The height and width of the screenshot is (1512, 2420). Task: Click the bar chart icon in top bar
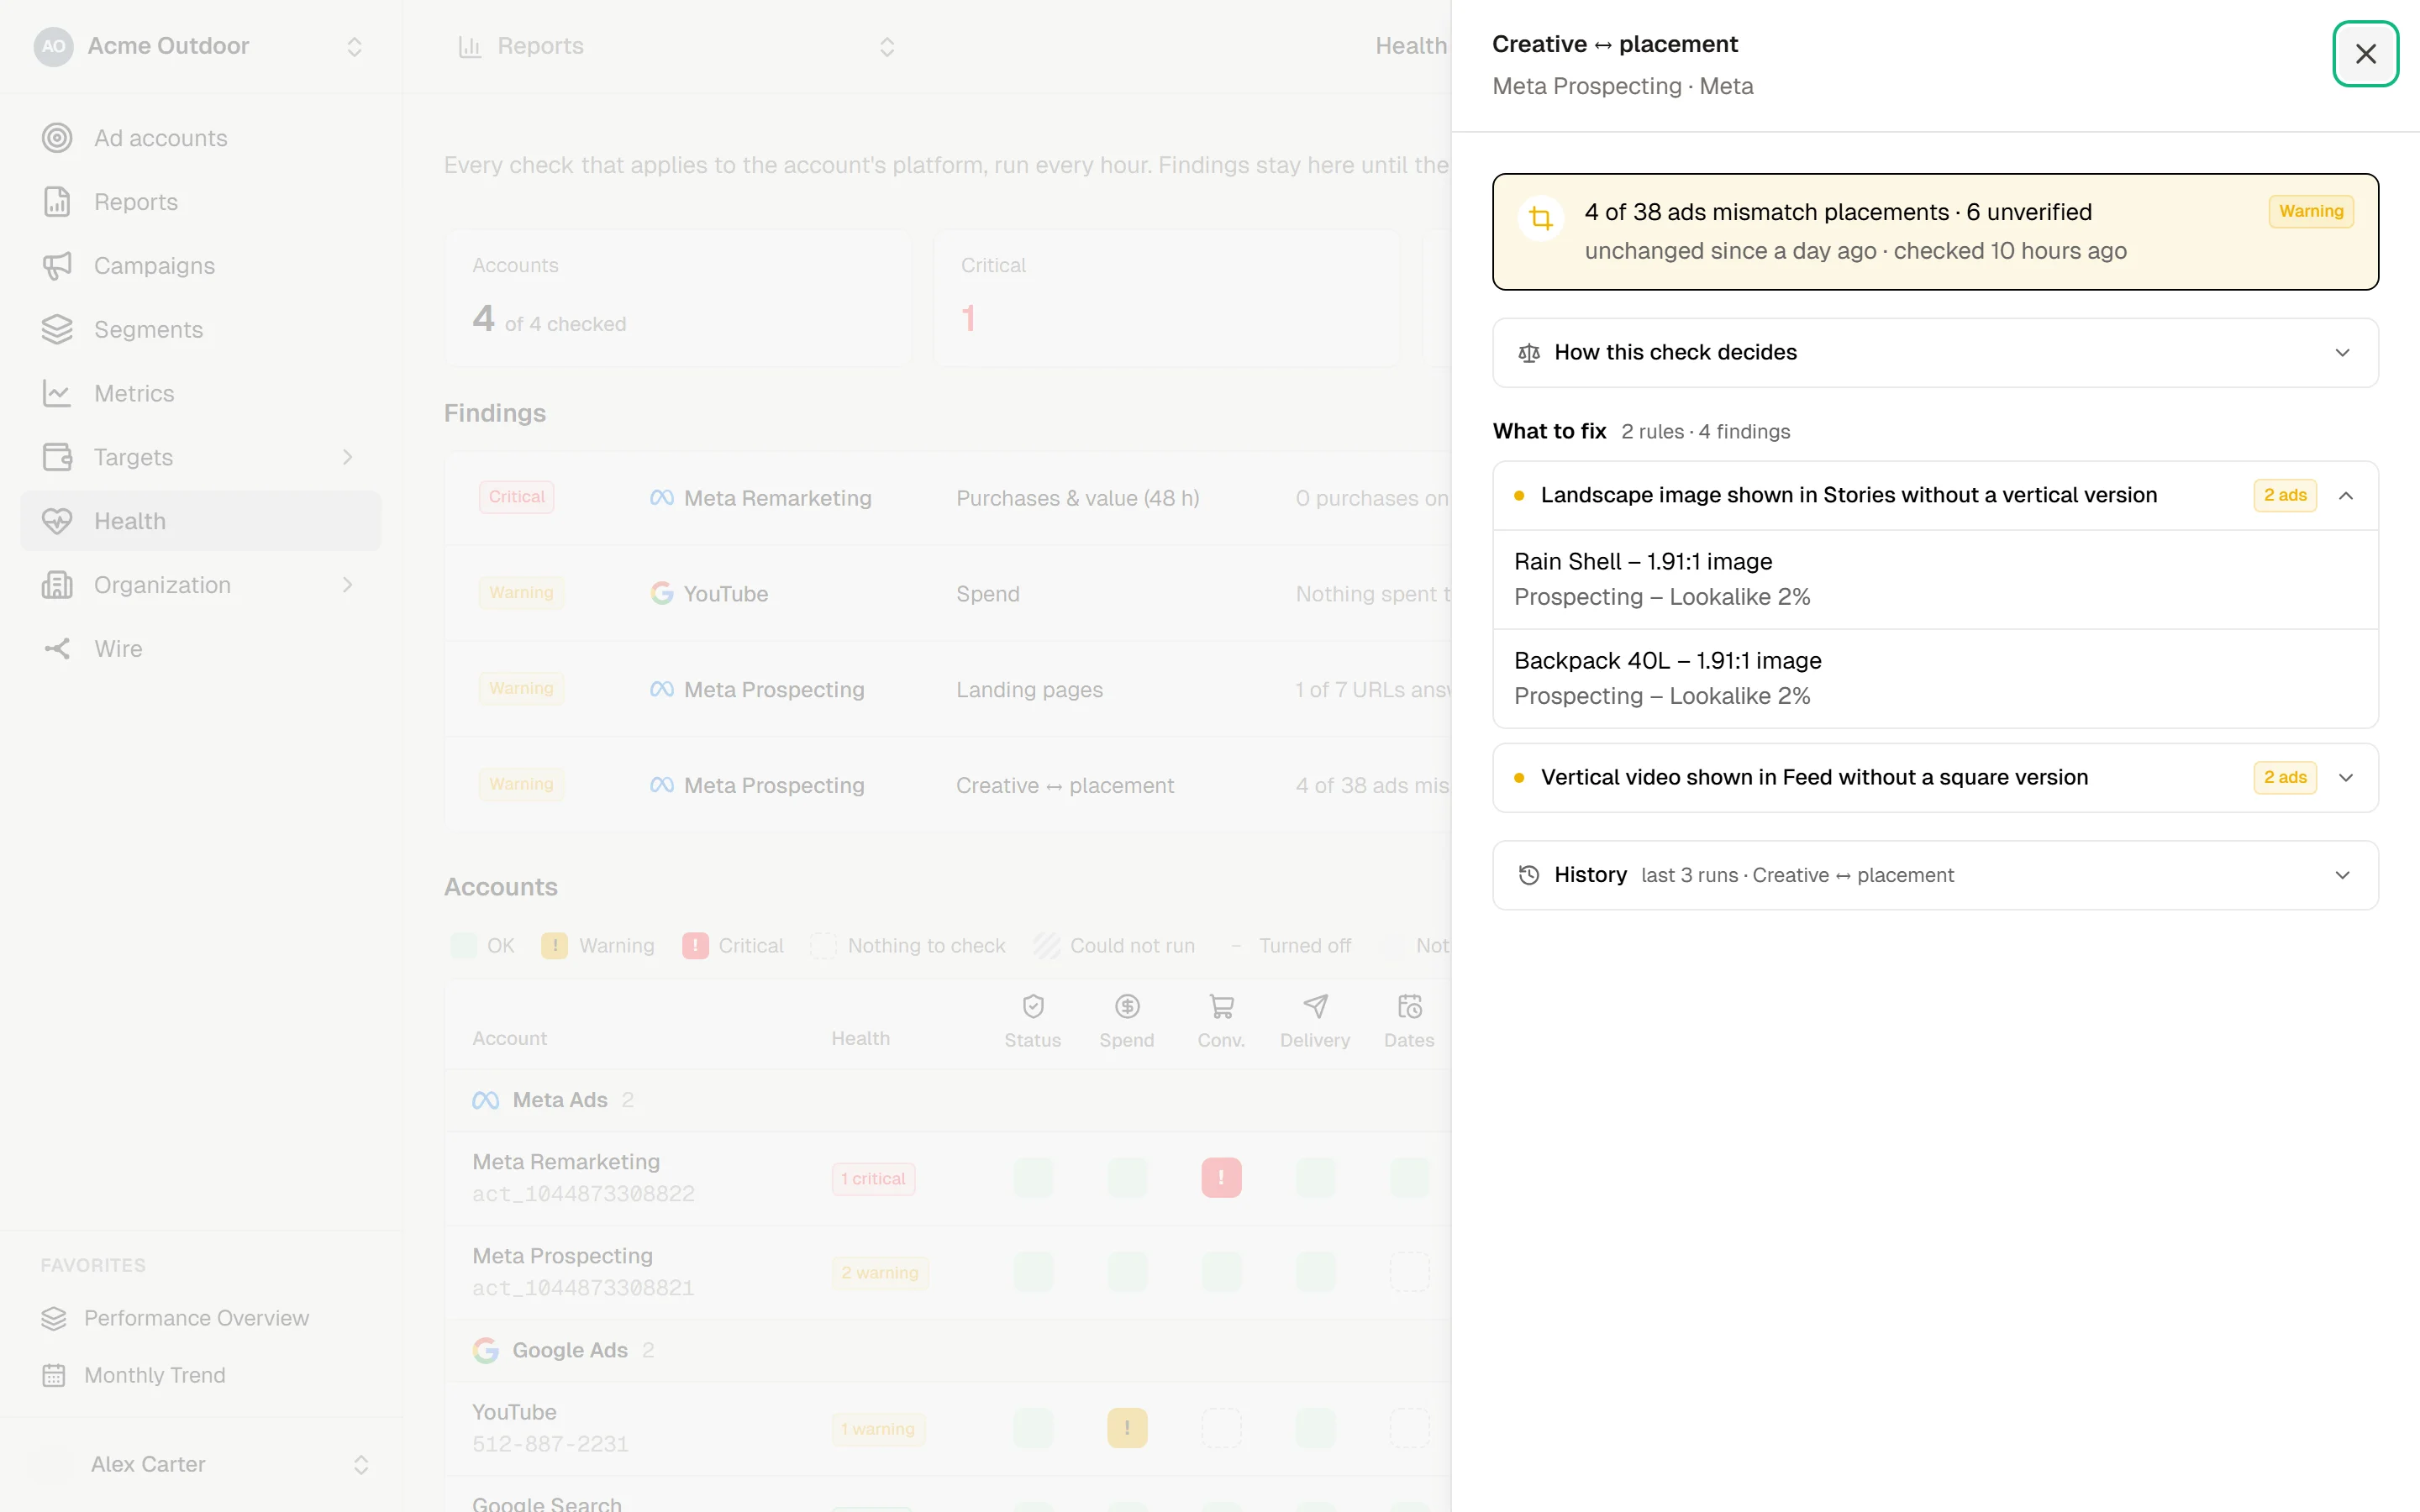click(470, 46)
